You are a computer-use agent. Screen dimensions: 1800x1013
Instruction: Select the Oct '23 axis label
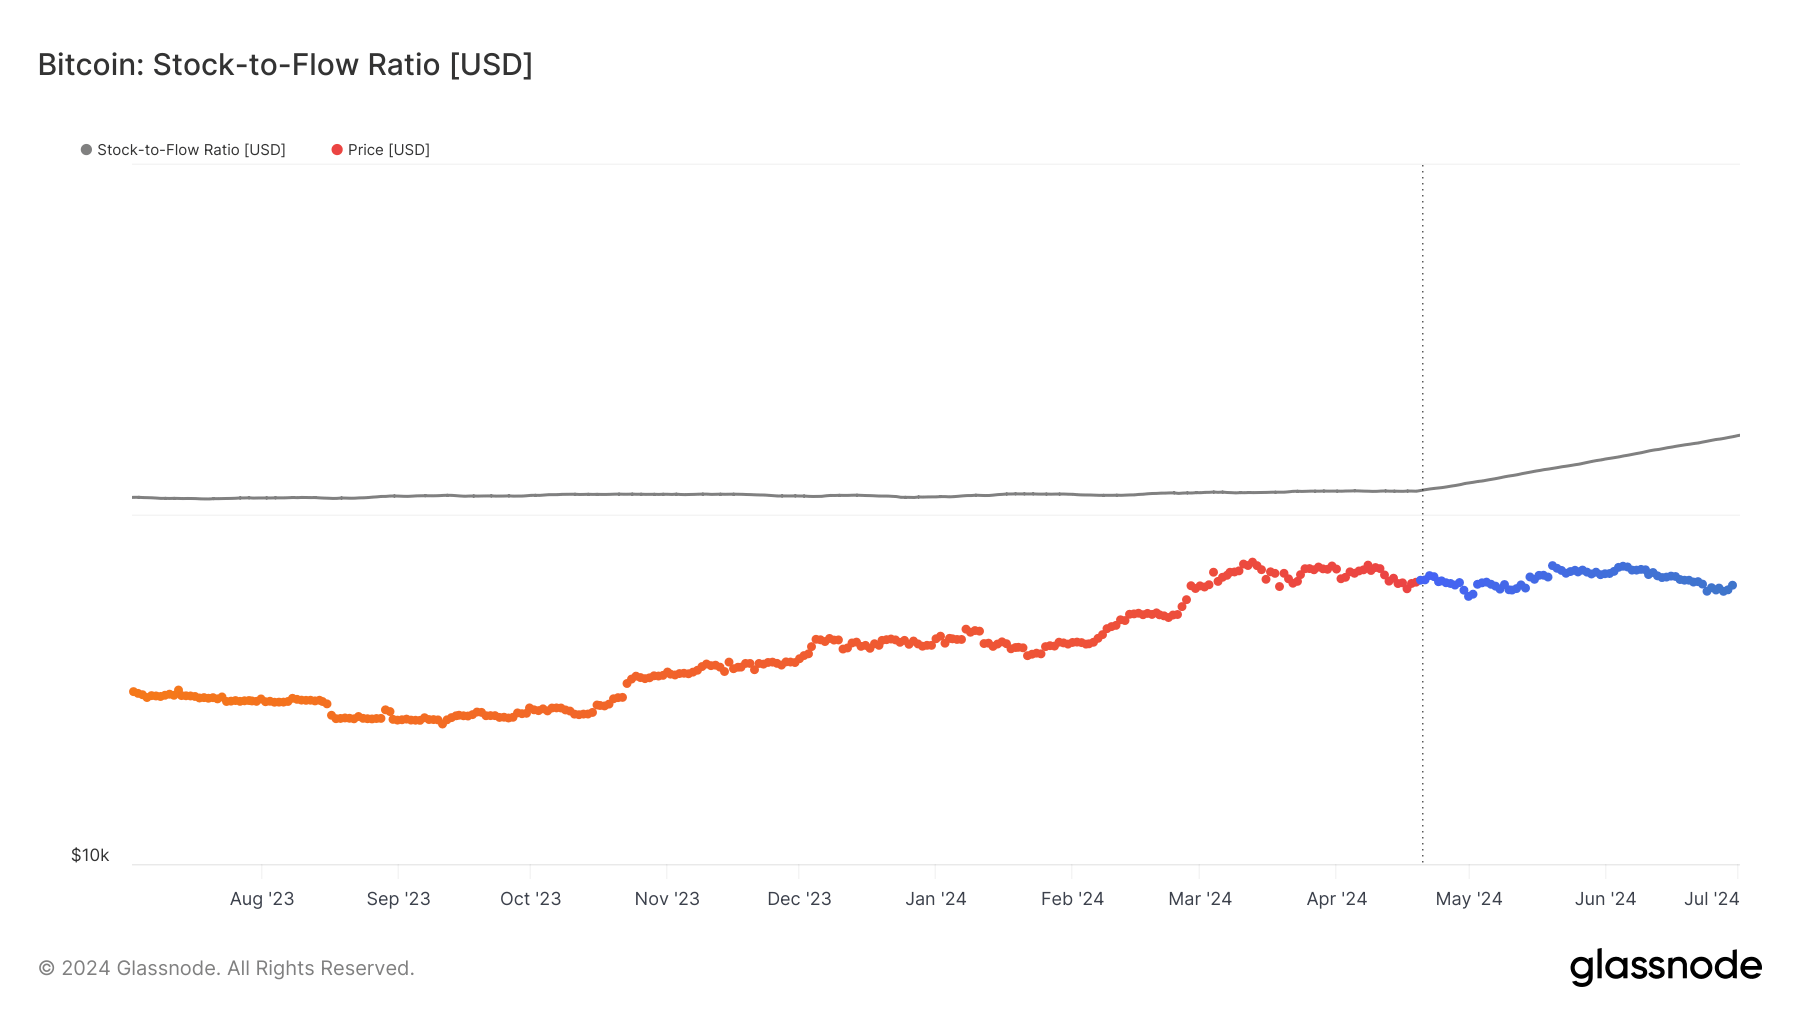tap(530, 899)
